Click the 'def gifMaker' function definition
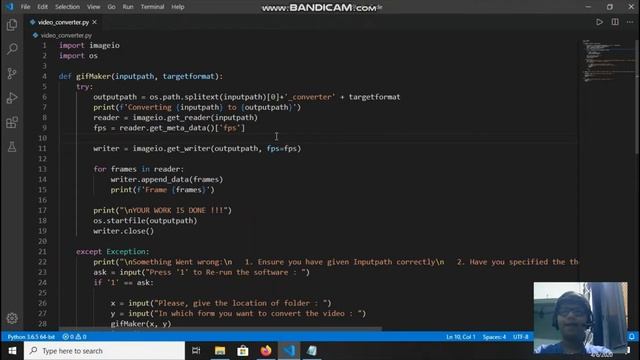This screenshot has width=640, height=360. click(x=141, y=76)
